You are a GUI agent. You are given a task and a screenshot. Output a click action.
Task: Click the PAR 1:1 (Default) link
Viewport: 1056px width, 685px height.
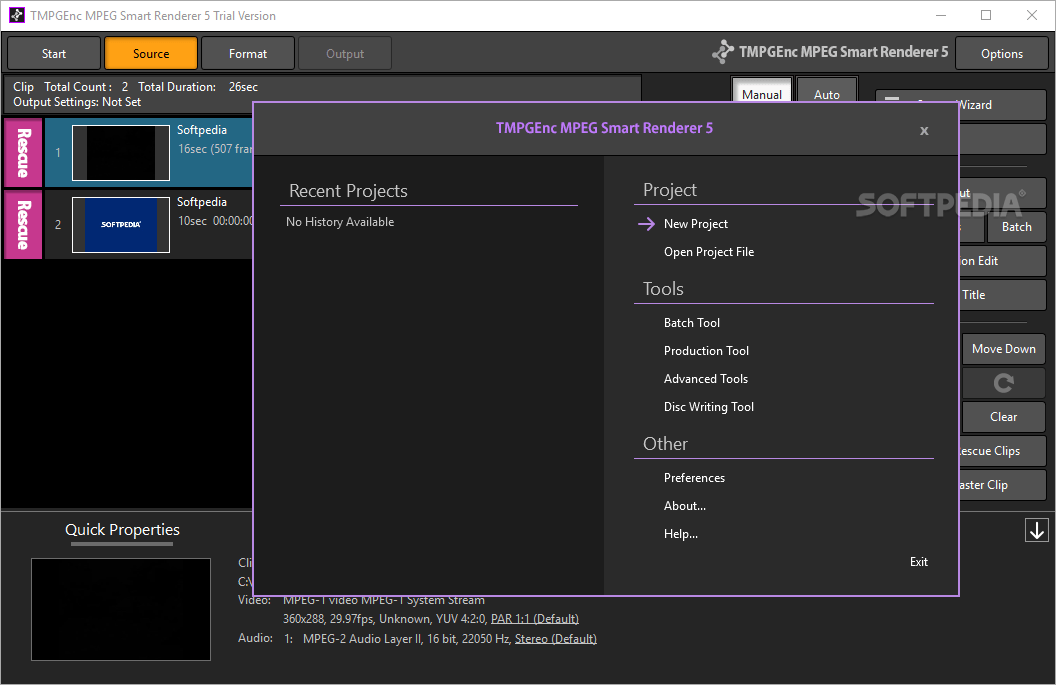pos(535,618)
